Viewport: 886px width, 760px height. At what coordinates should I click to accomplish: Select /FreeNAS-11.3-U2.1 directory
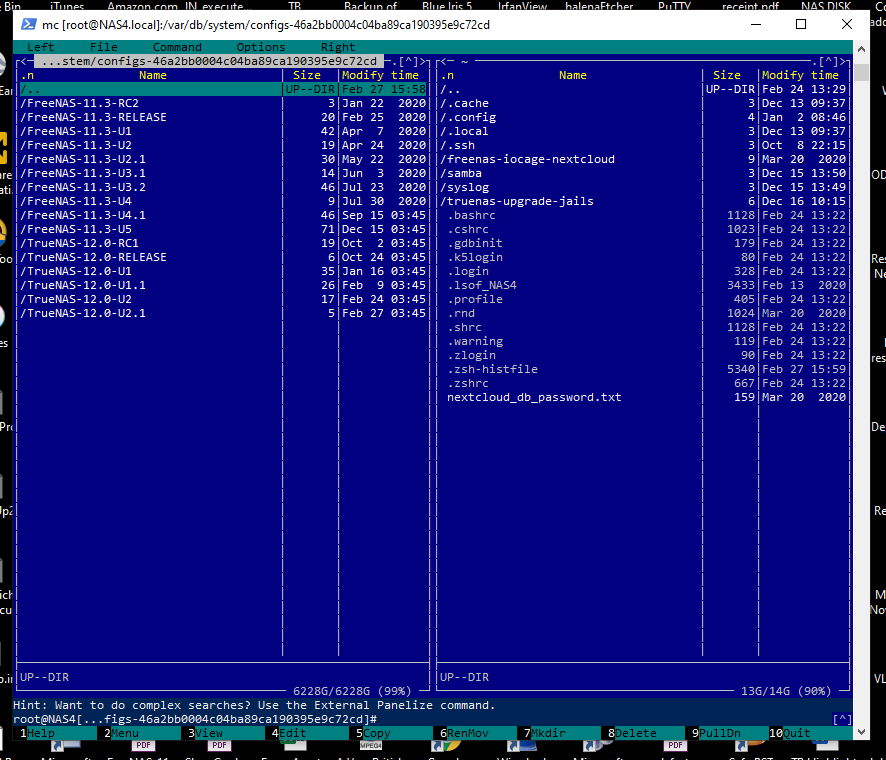[x=223, y=159]
